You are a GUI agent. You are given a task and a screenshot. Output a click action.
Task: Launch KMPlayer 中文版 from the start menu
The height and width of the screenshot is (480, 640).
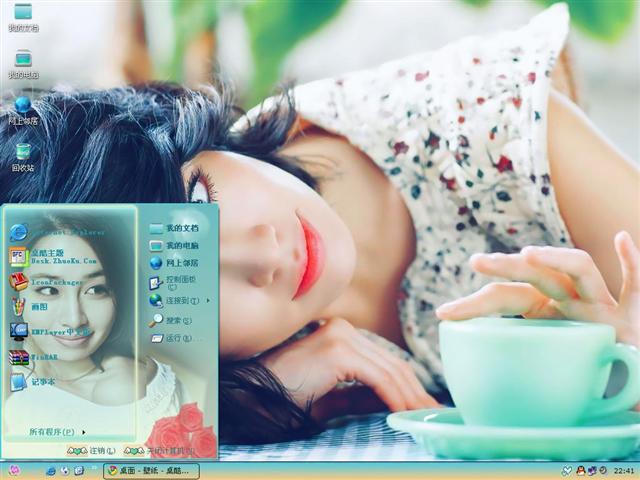point(50,332)
